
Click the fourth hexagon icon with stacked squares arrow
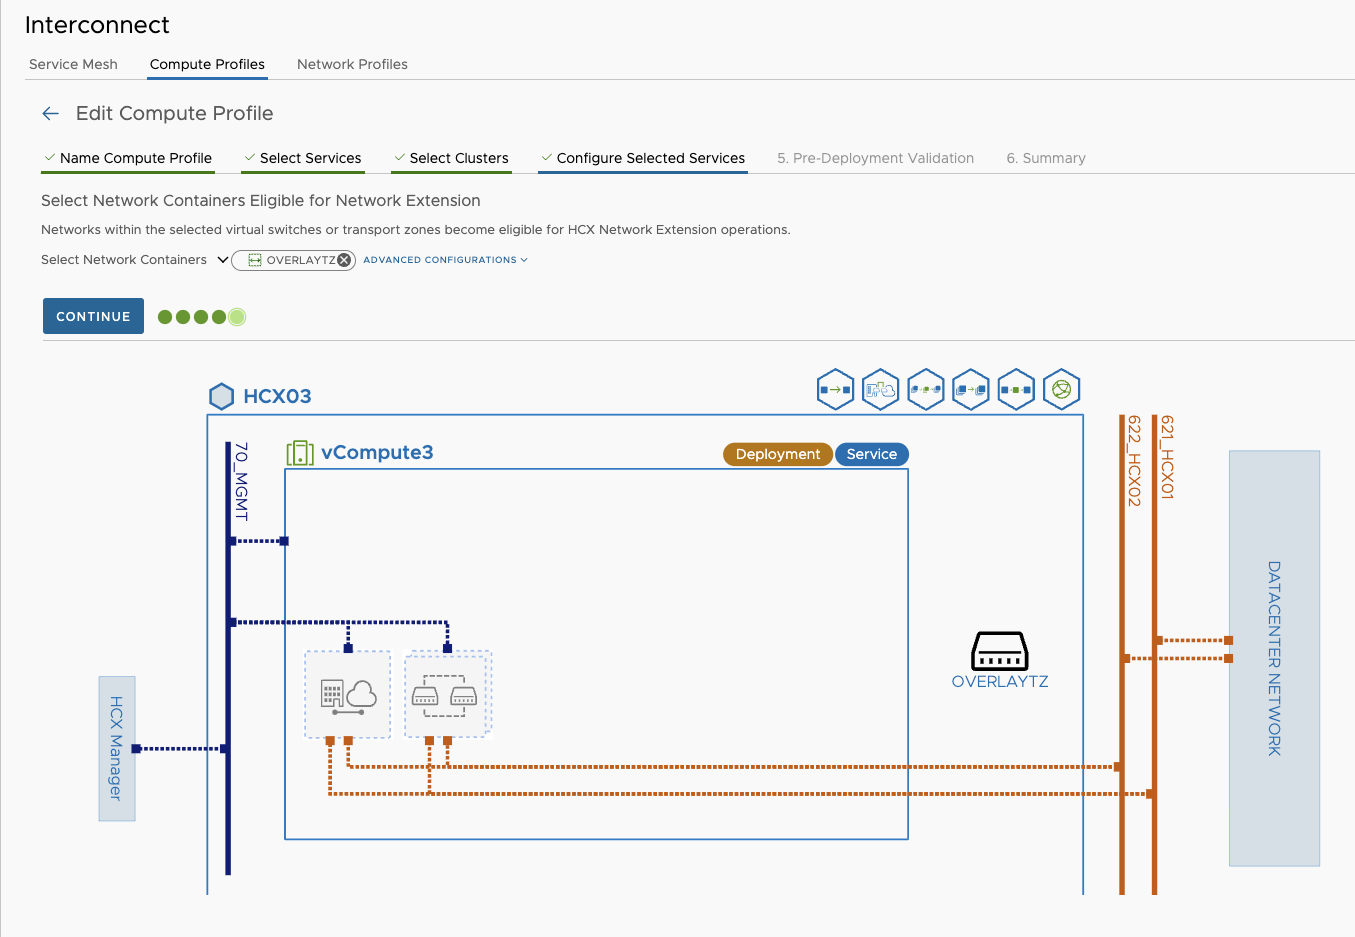[x=971, y=390]
